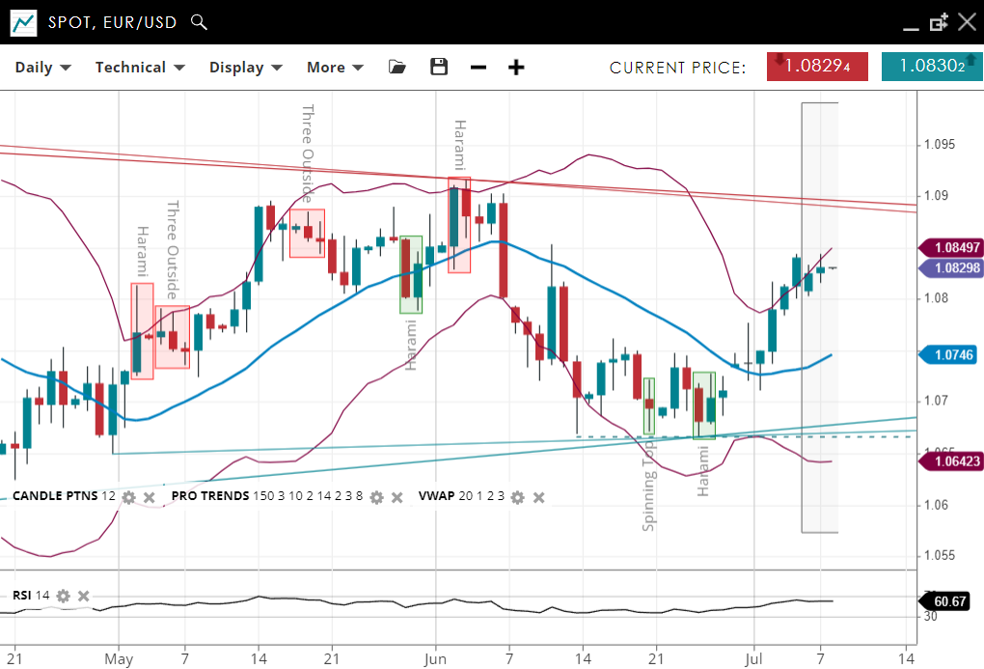984x669 pixels.
Task: Open the Display options dropdown
Action: tap(246, 67)
